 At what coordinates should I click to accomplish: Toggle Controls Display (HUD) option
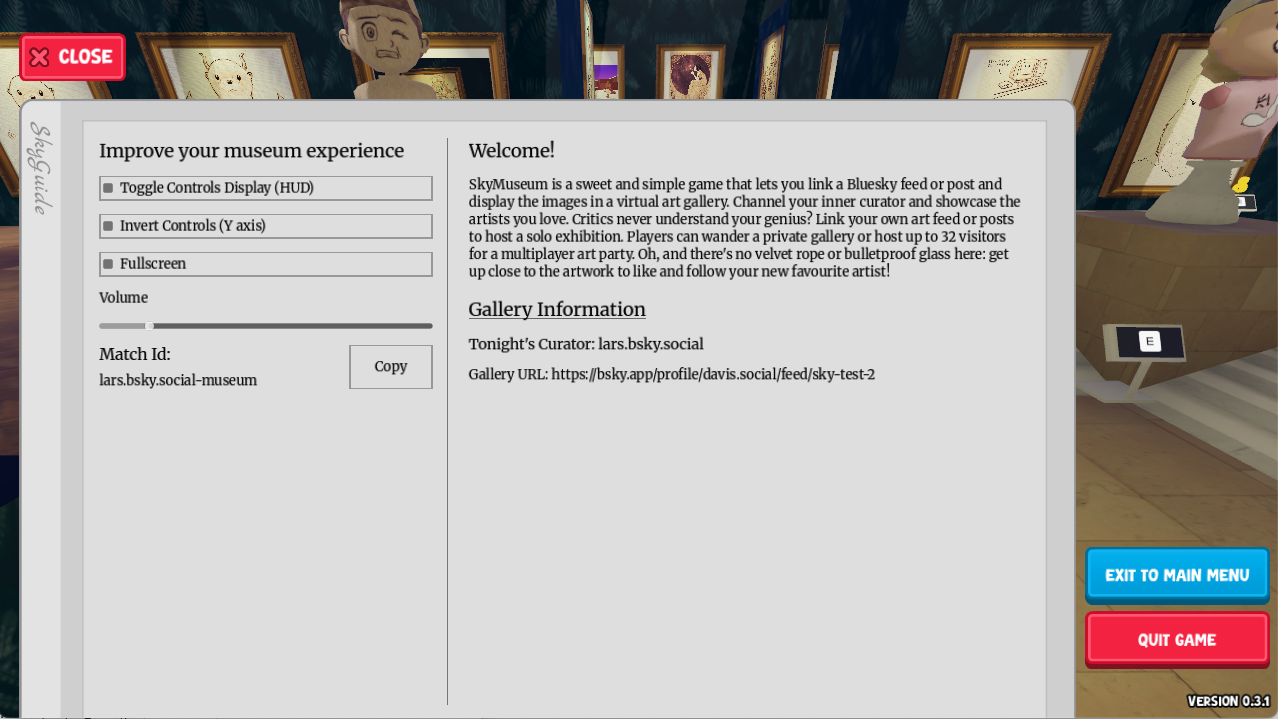266,188
